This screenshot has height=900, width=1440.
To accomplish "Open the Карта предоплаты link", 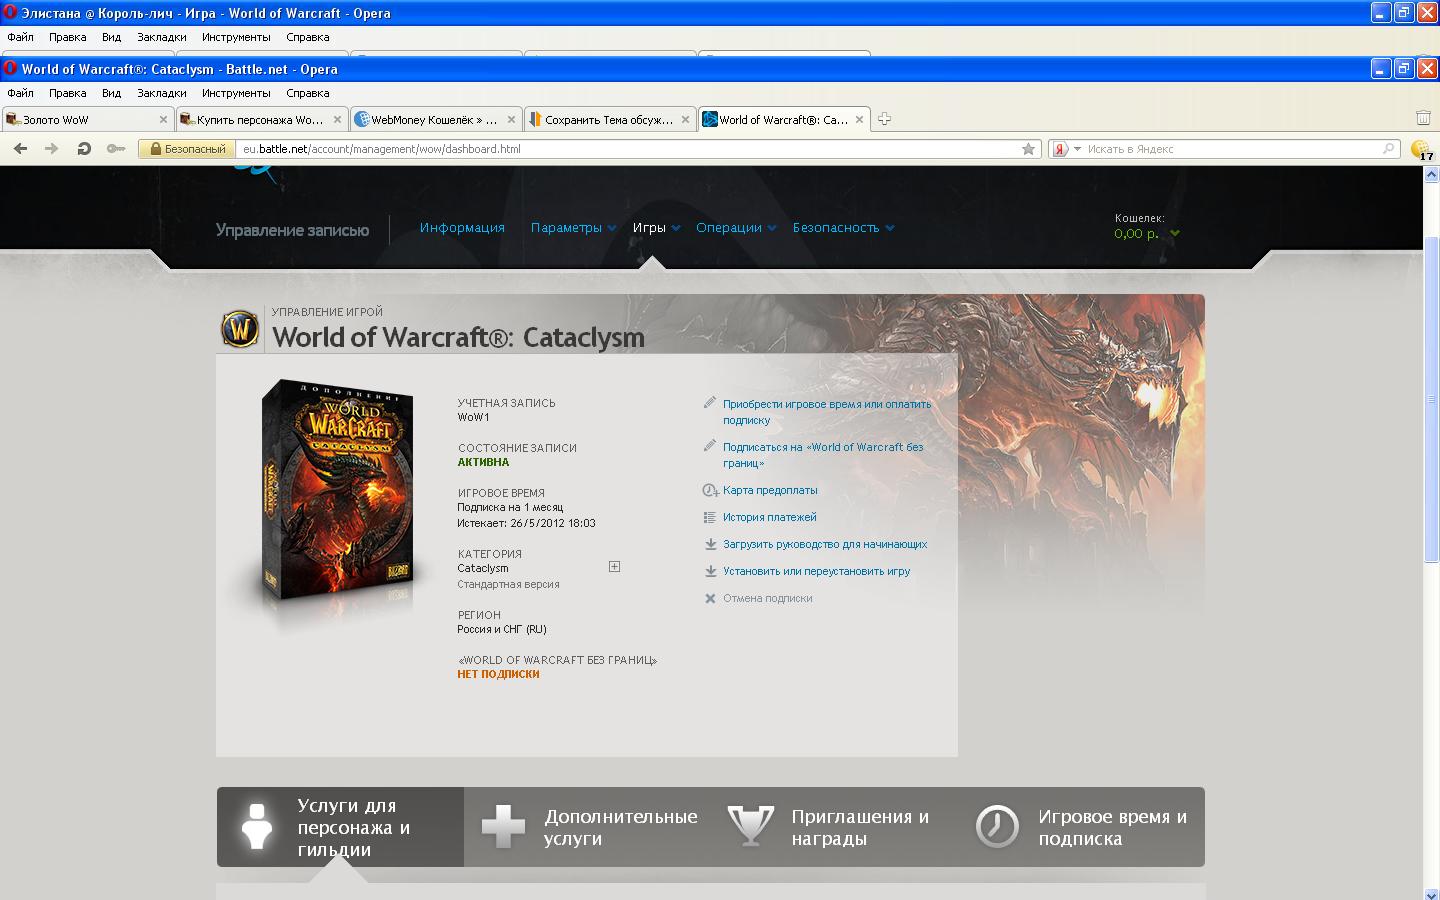I will coord(770,490).
